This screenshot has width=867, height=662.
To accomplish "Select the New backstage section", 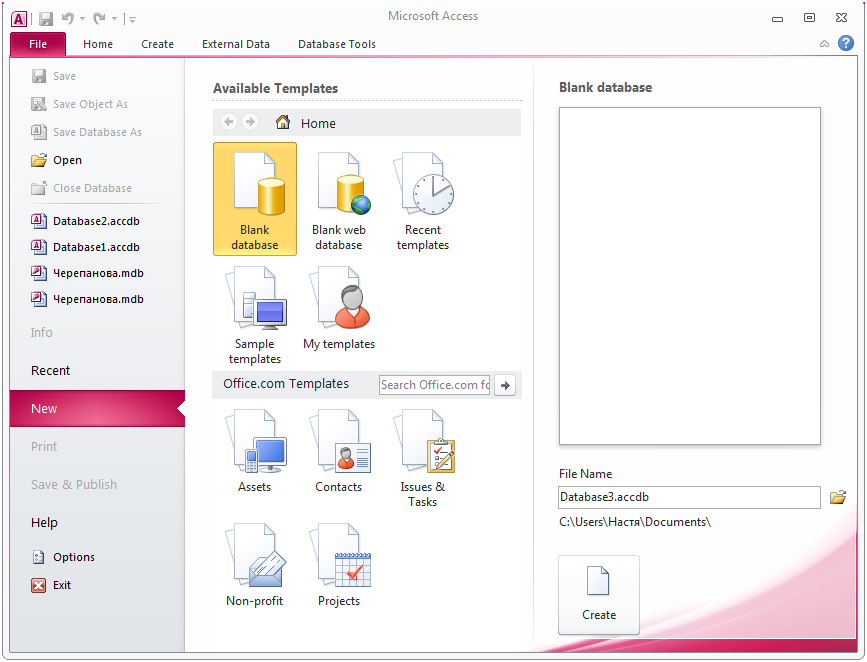I will (x=97, y=409).
